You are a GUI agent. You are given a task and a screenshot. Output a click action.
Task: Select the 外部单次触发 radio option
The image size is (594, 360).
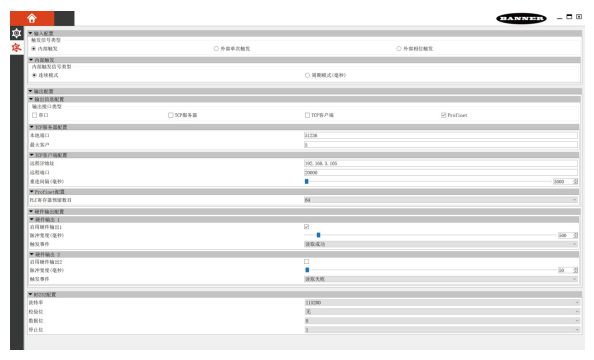[x=216, y=49]
